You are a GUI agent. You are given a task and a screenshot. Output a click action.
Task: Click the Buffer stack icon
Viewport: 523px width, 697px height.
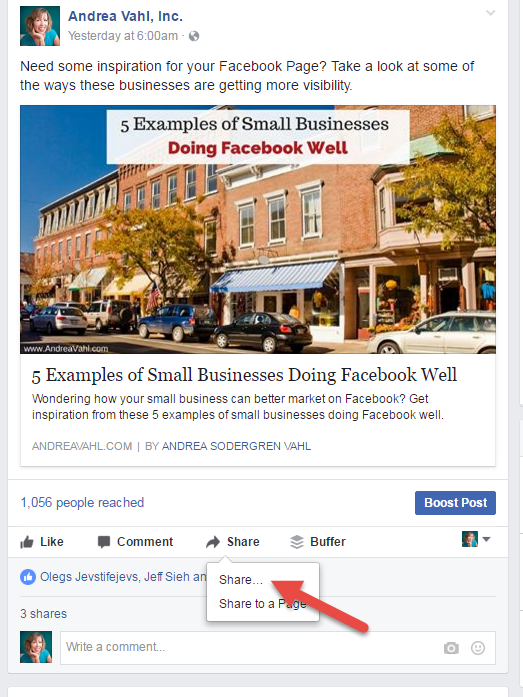pos(296,542)
